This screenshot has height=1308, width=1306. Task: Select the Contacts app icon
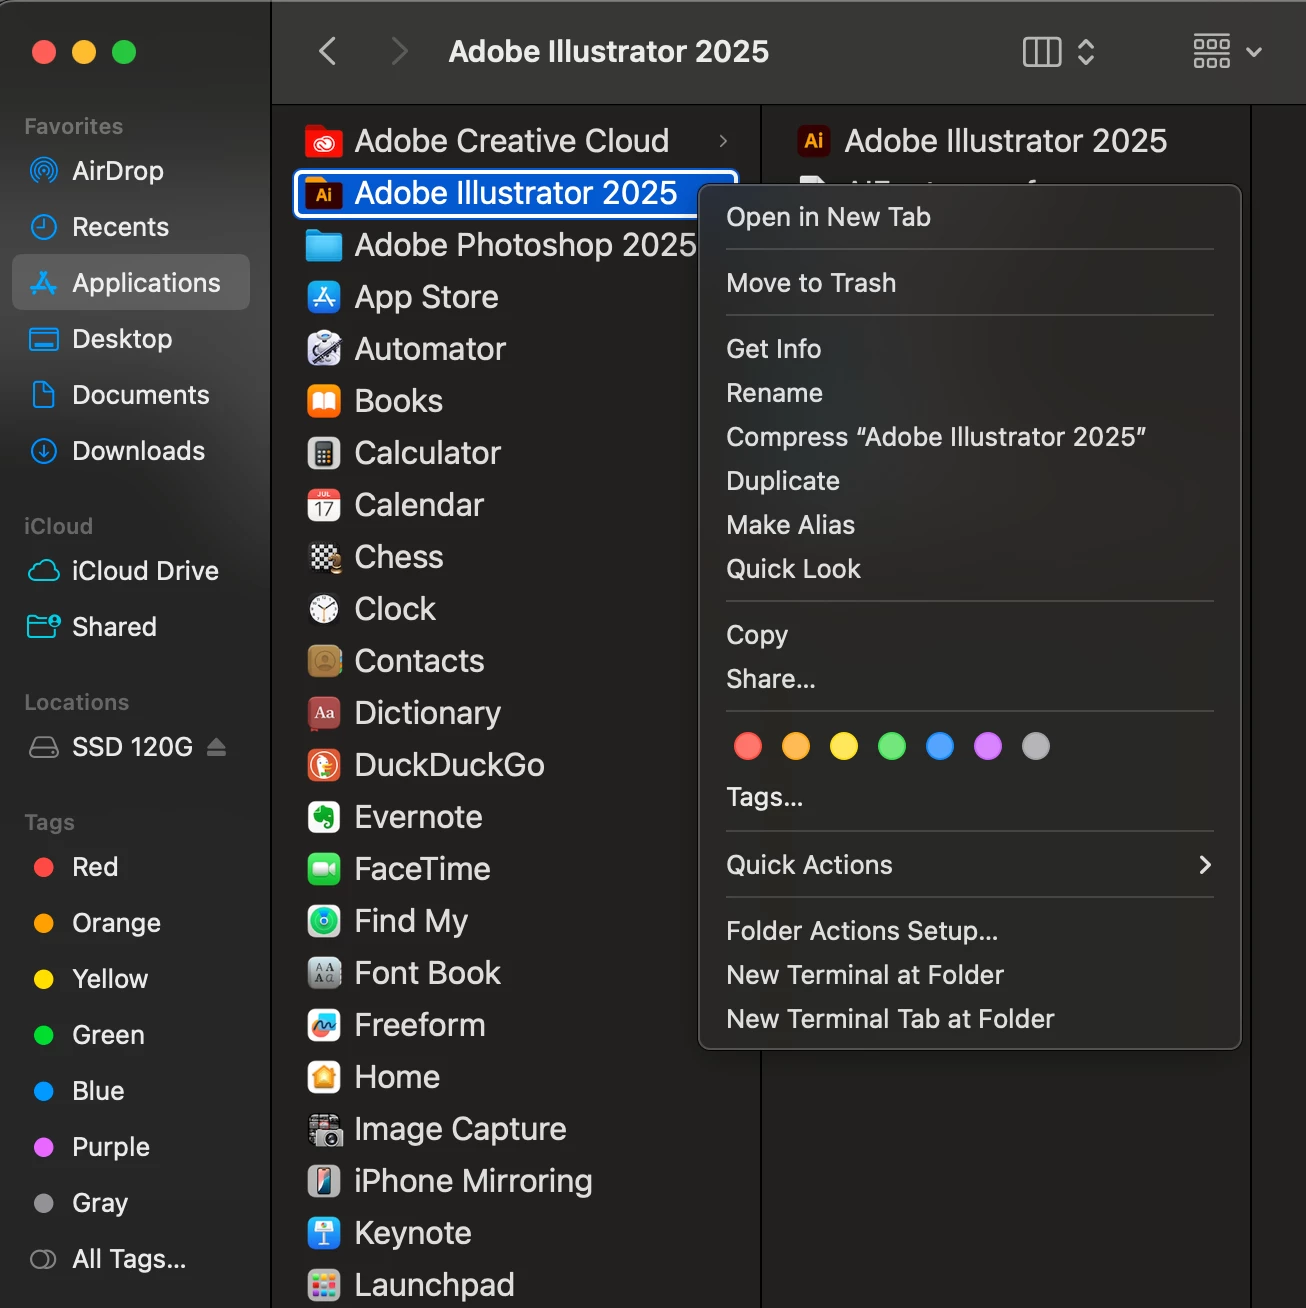(x=323, y=661)
